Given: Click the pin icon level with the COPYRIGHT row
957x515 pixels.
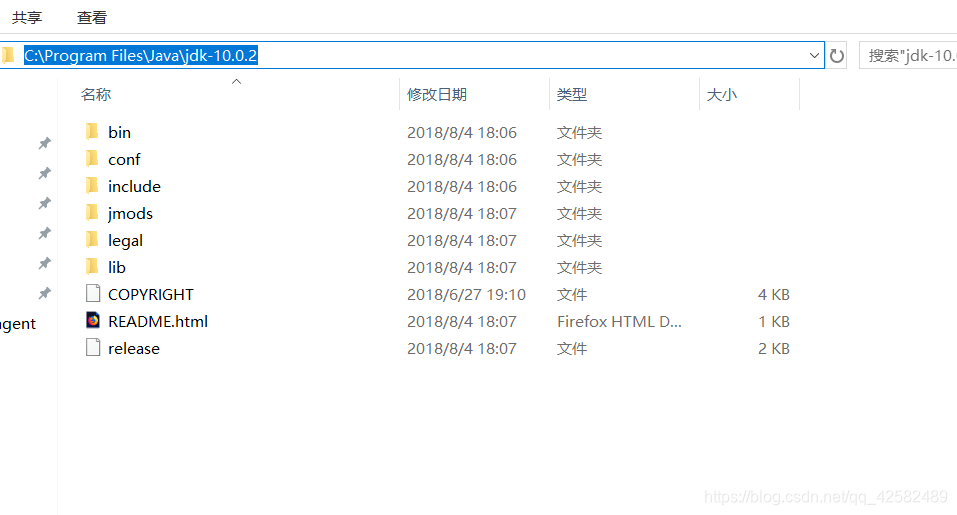Looking at the screenshot, I should [x=45, y=294].
